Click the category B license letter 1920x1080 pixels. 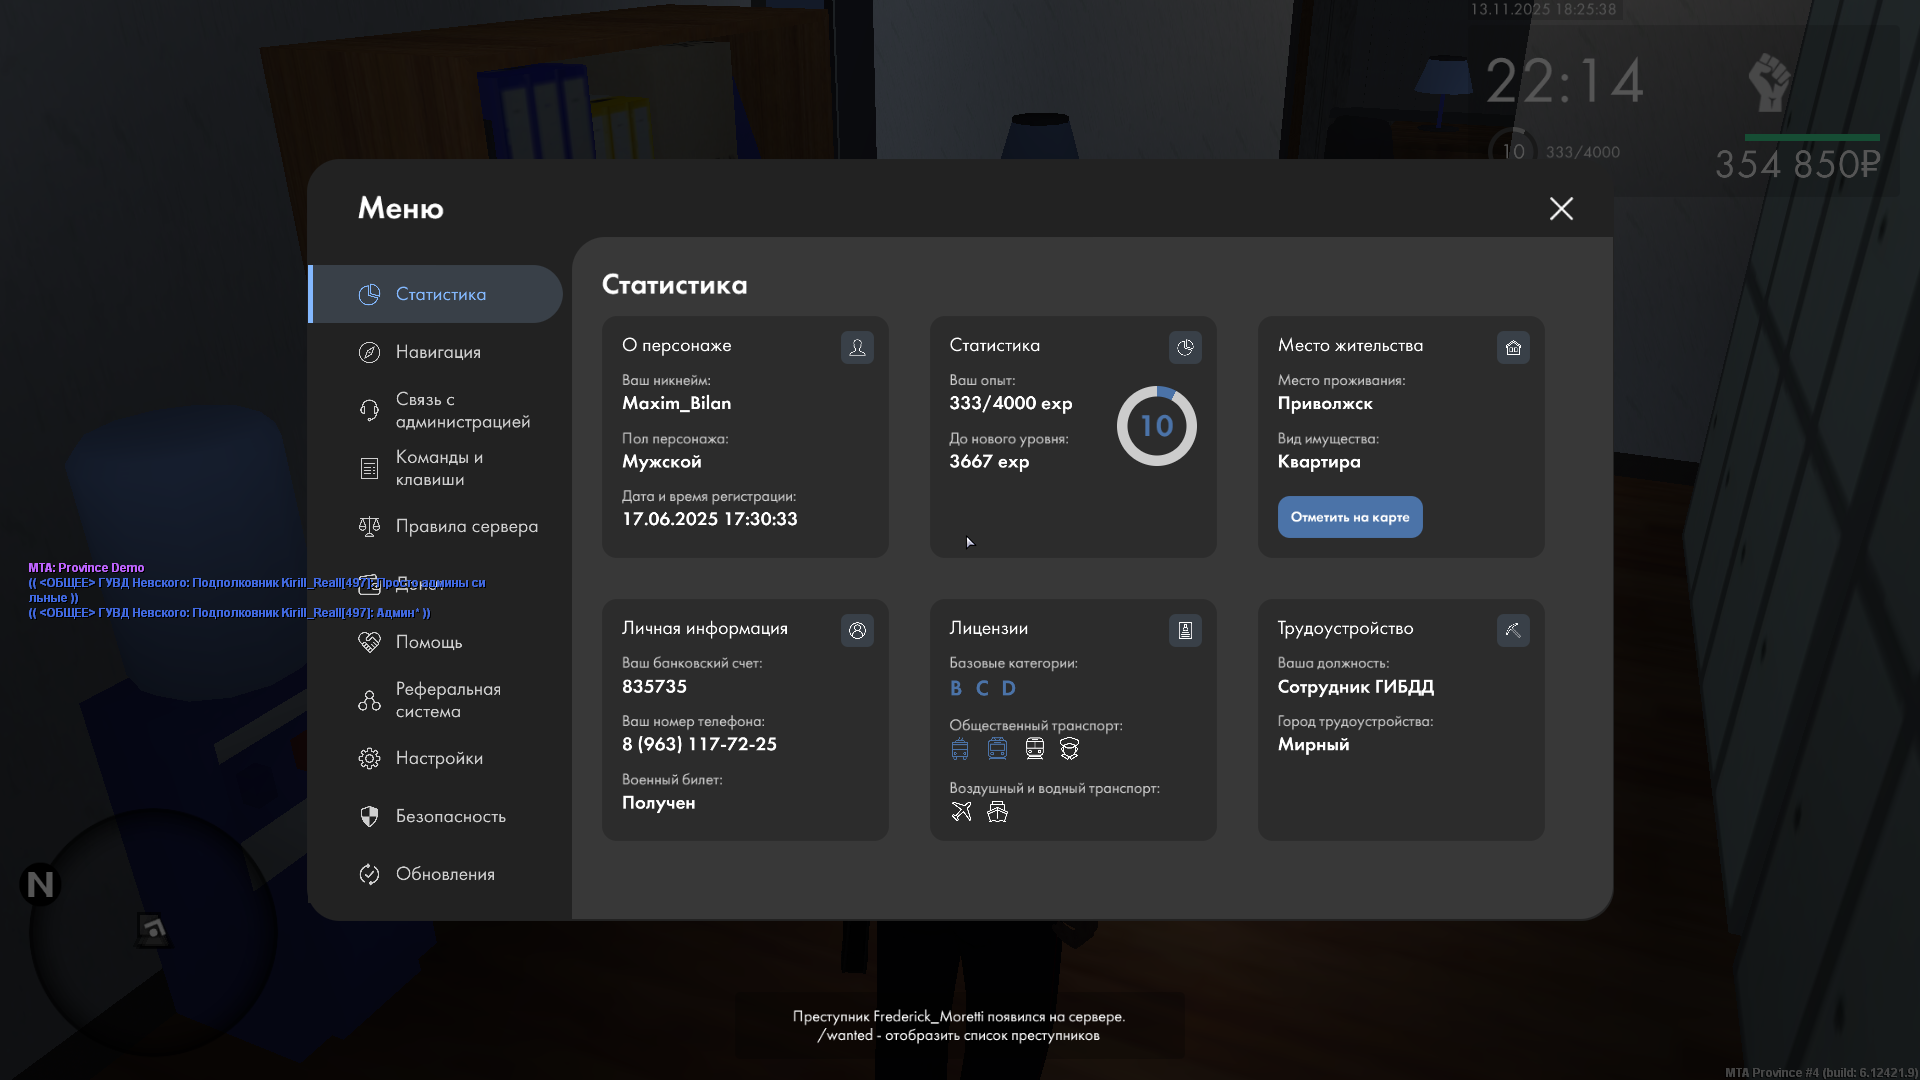click(x=956, y=688)
